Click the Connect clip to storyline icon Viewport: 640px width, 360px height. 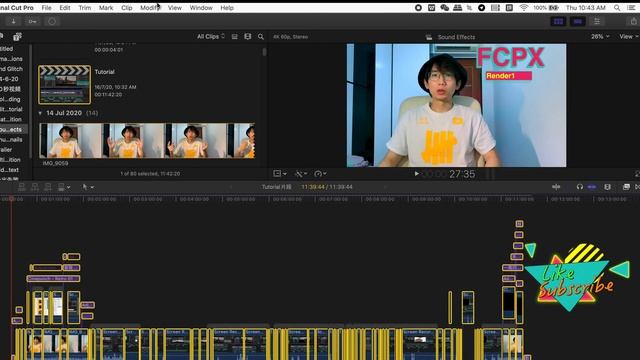click(22, 187)
